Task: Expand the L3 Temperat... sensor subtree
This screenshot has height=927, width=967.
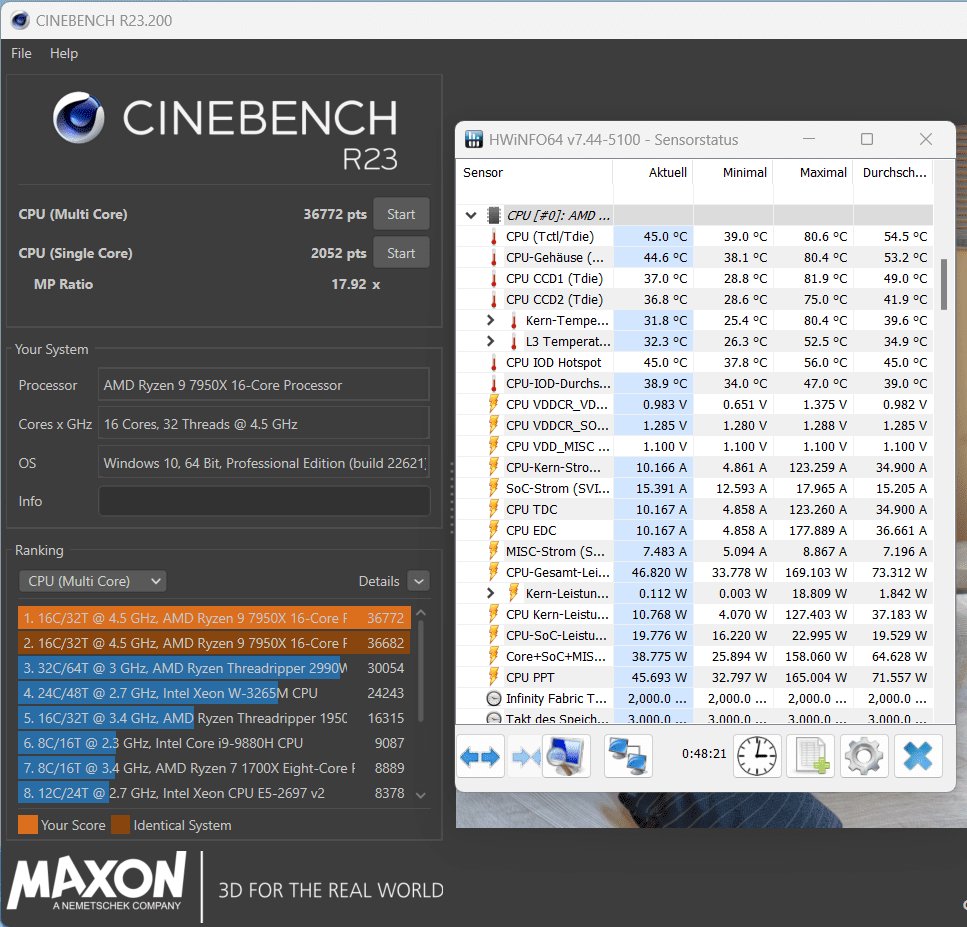Action: pyautogui.click(x=490, y=341)
